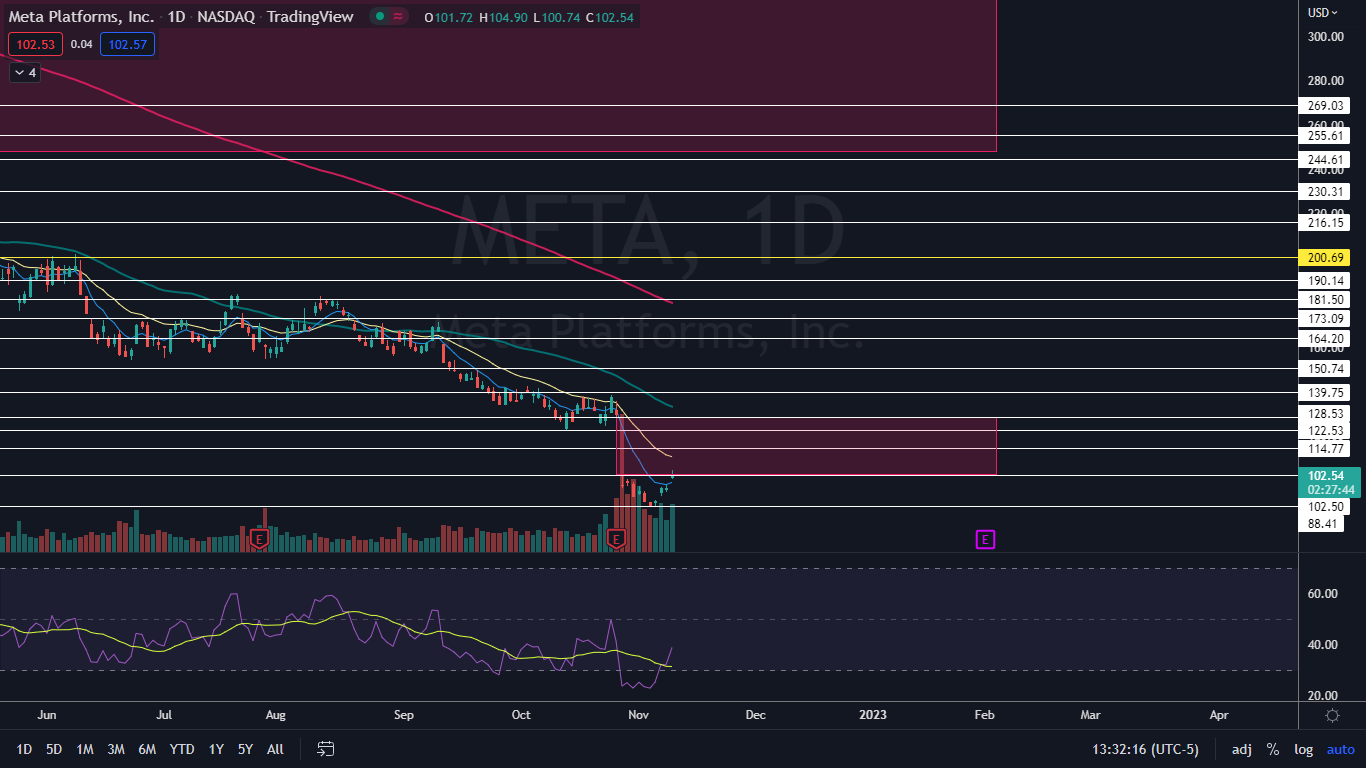Screen dimensions: 1366x768
Task: Click the 128.53 price level label
Action: (x=1324, y=413)
